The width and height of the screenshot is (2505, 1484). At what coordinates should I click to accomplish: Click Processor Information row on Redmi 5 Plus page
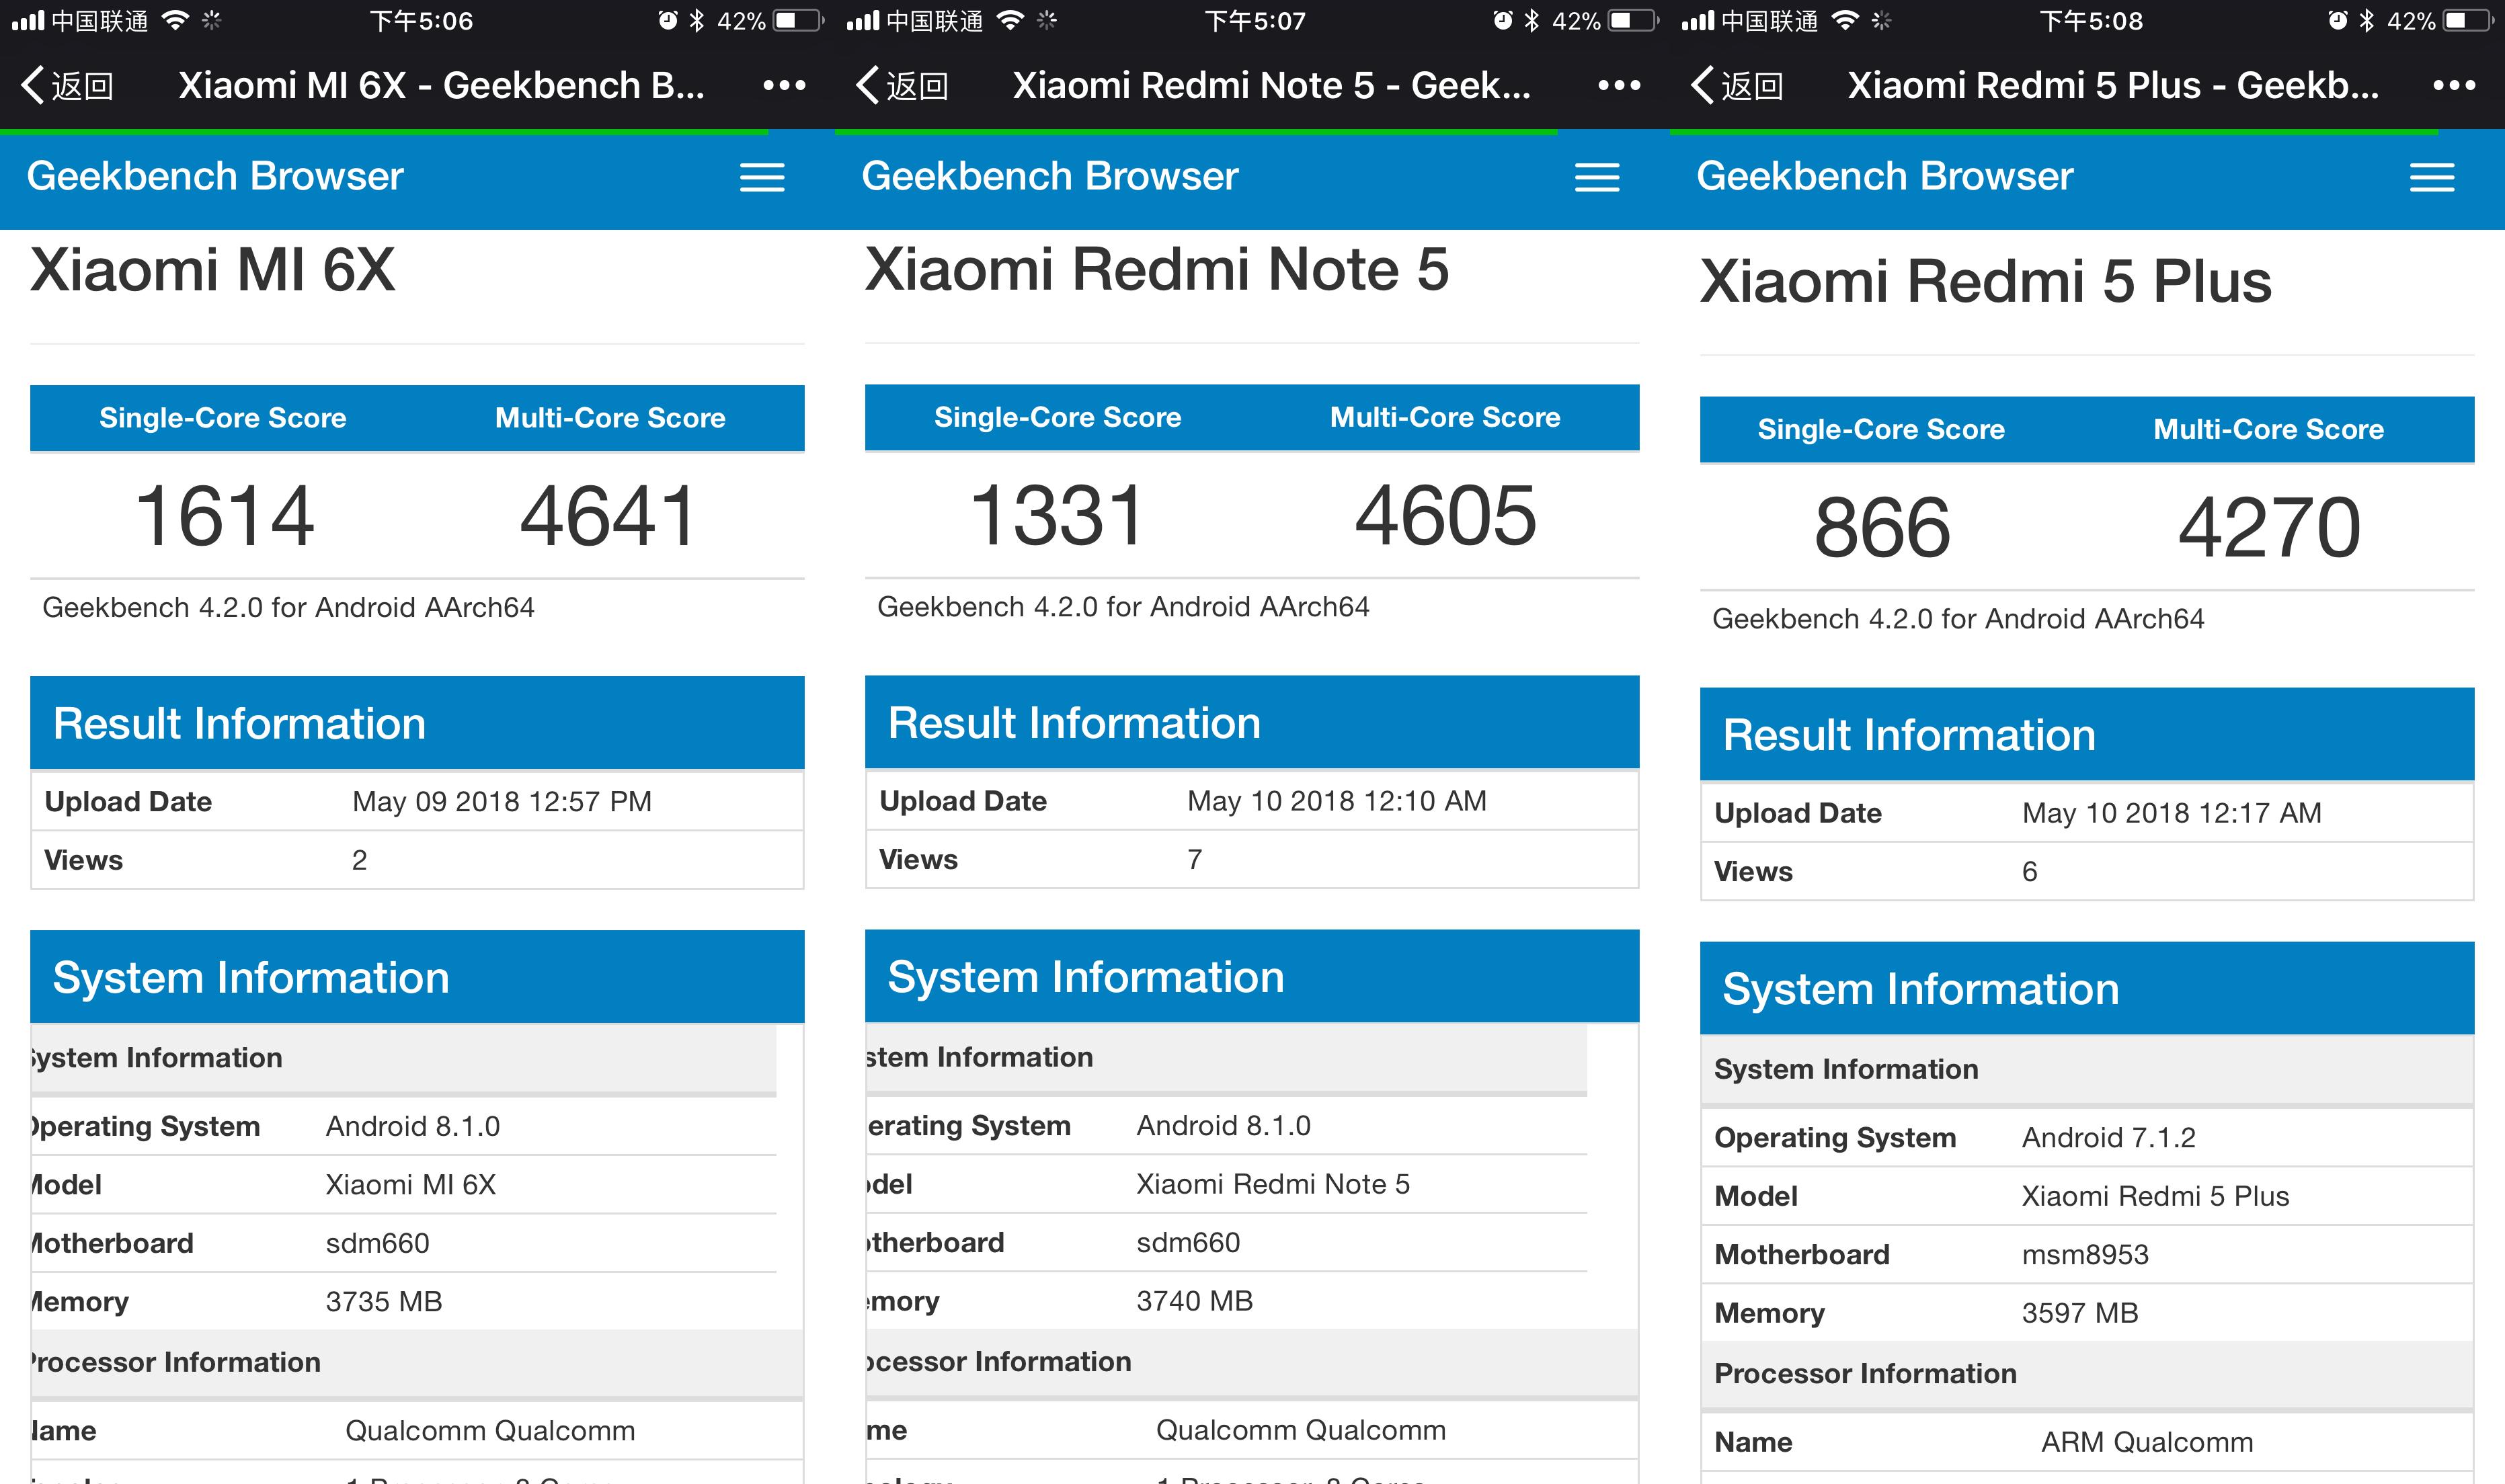pyautogui.click(x=2087, y=1374)
